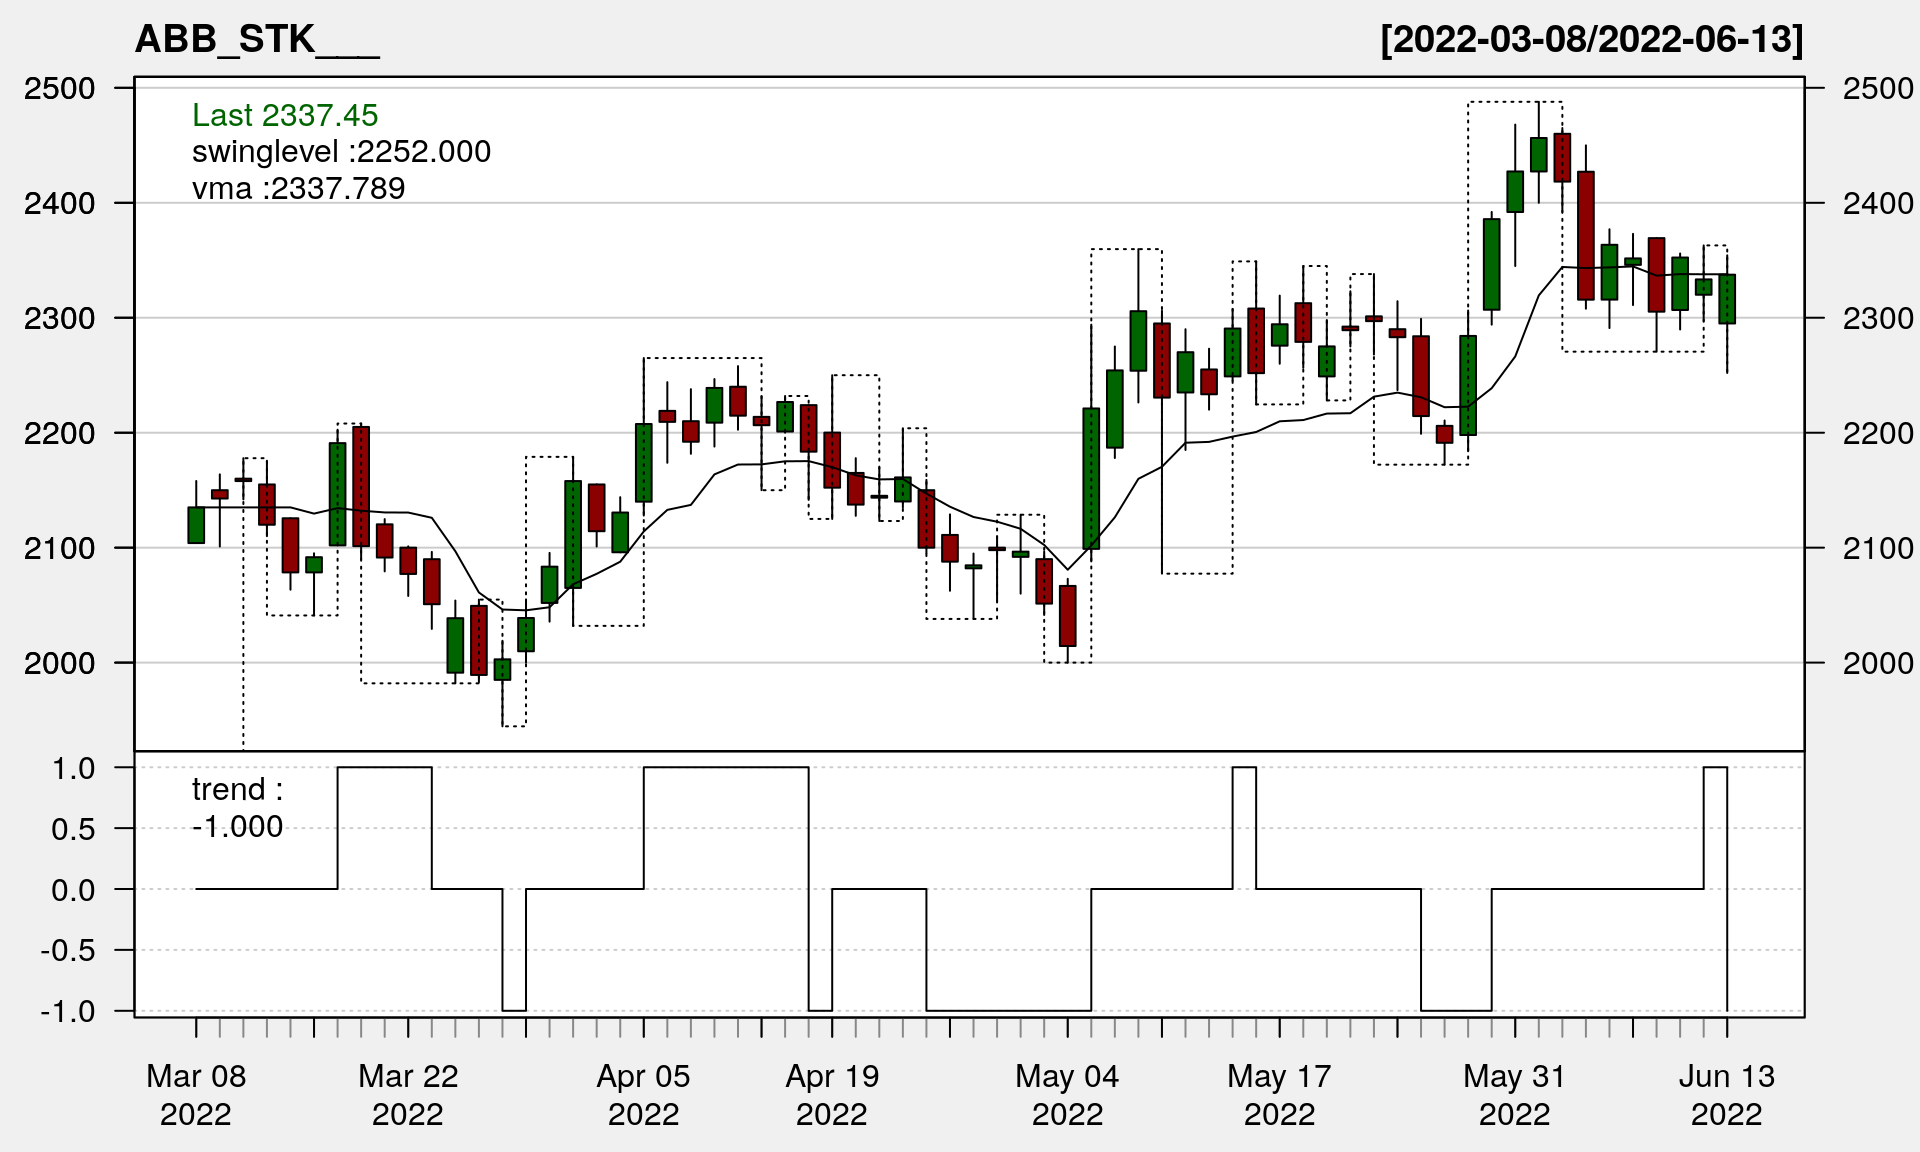This screenshot has width=1920, height=1152.
Task: Click the 2000 label on right axis
Action: coord(1877,663)
